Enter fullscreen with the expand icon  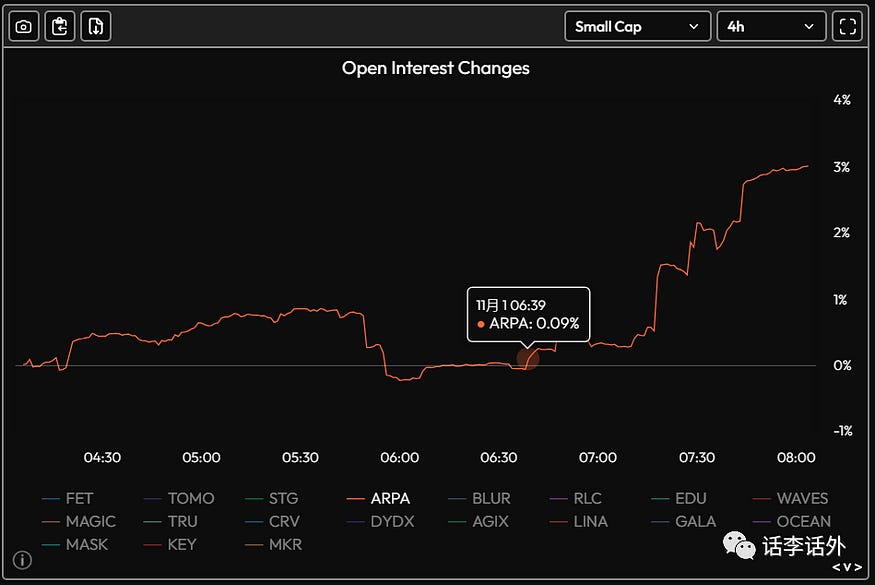coord(847,26)
